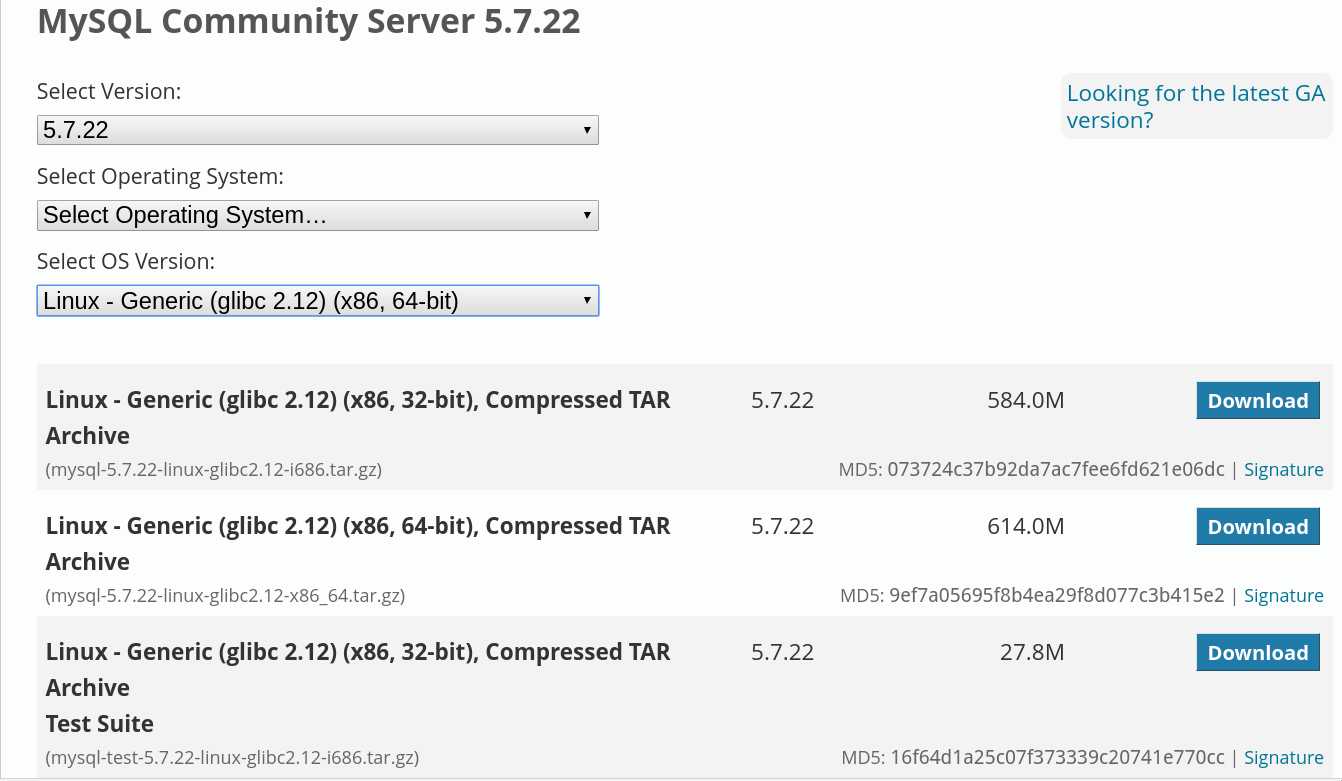
Task: Click MD5 hash 16f64d1a25c07f373339c20741e770cc
Action: click(1057, 757)
